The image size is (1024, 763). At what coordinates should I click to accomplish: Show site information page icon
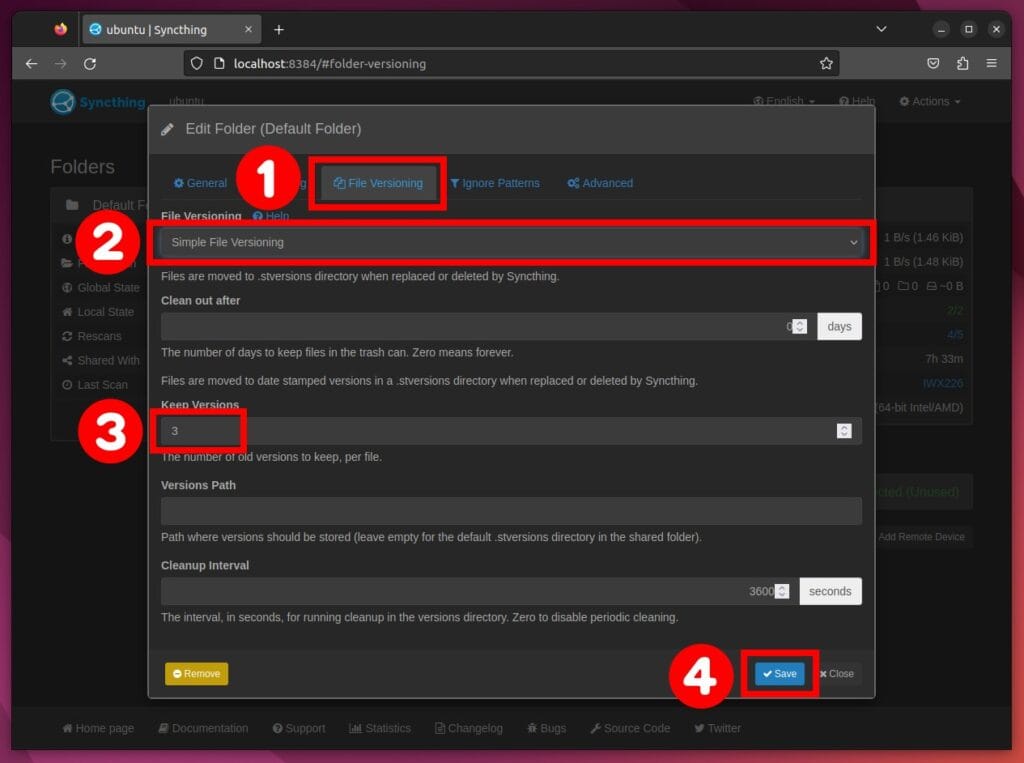coord(219,63)
